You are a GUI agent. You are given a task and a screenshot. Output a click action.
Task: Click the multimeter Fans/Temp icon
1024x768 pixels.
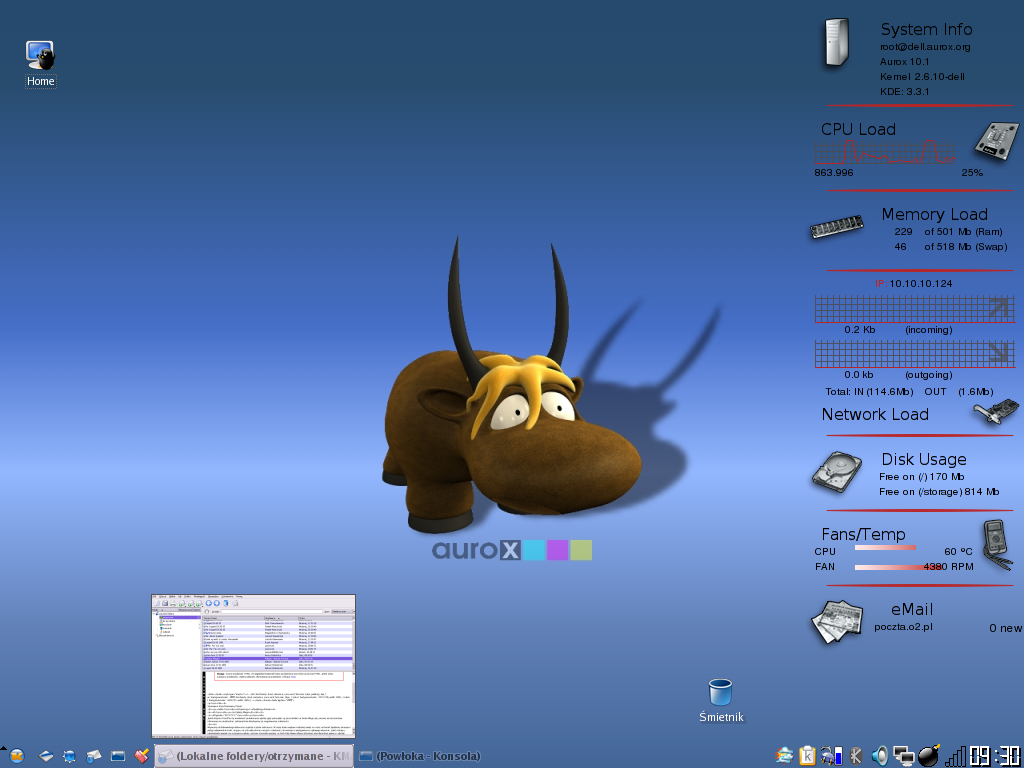coord(997,545)
